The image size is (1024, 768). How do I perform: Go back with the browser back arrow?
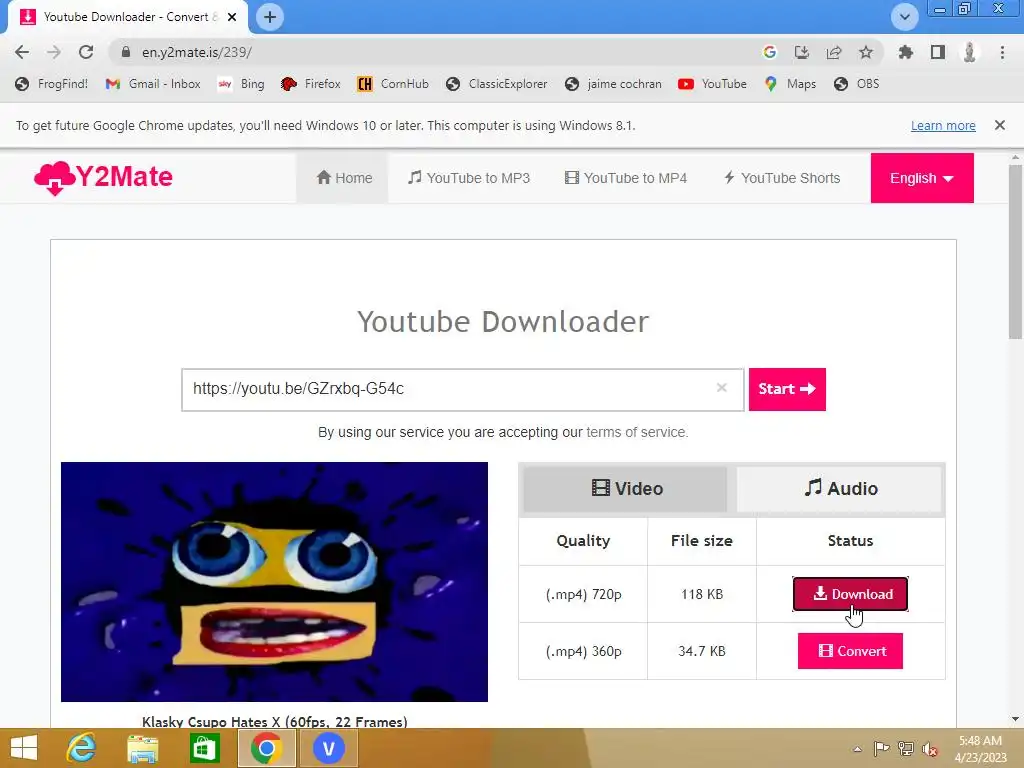[x=22, y=52]
